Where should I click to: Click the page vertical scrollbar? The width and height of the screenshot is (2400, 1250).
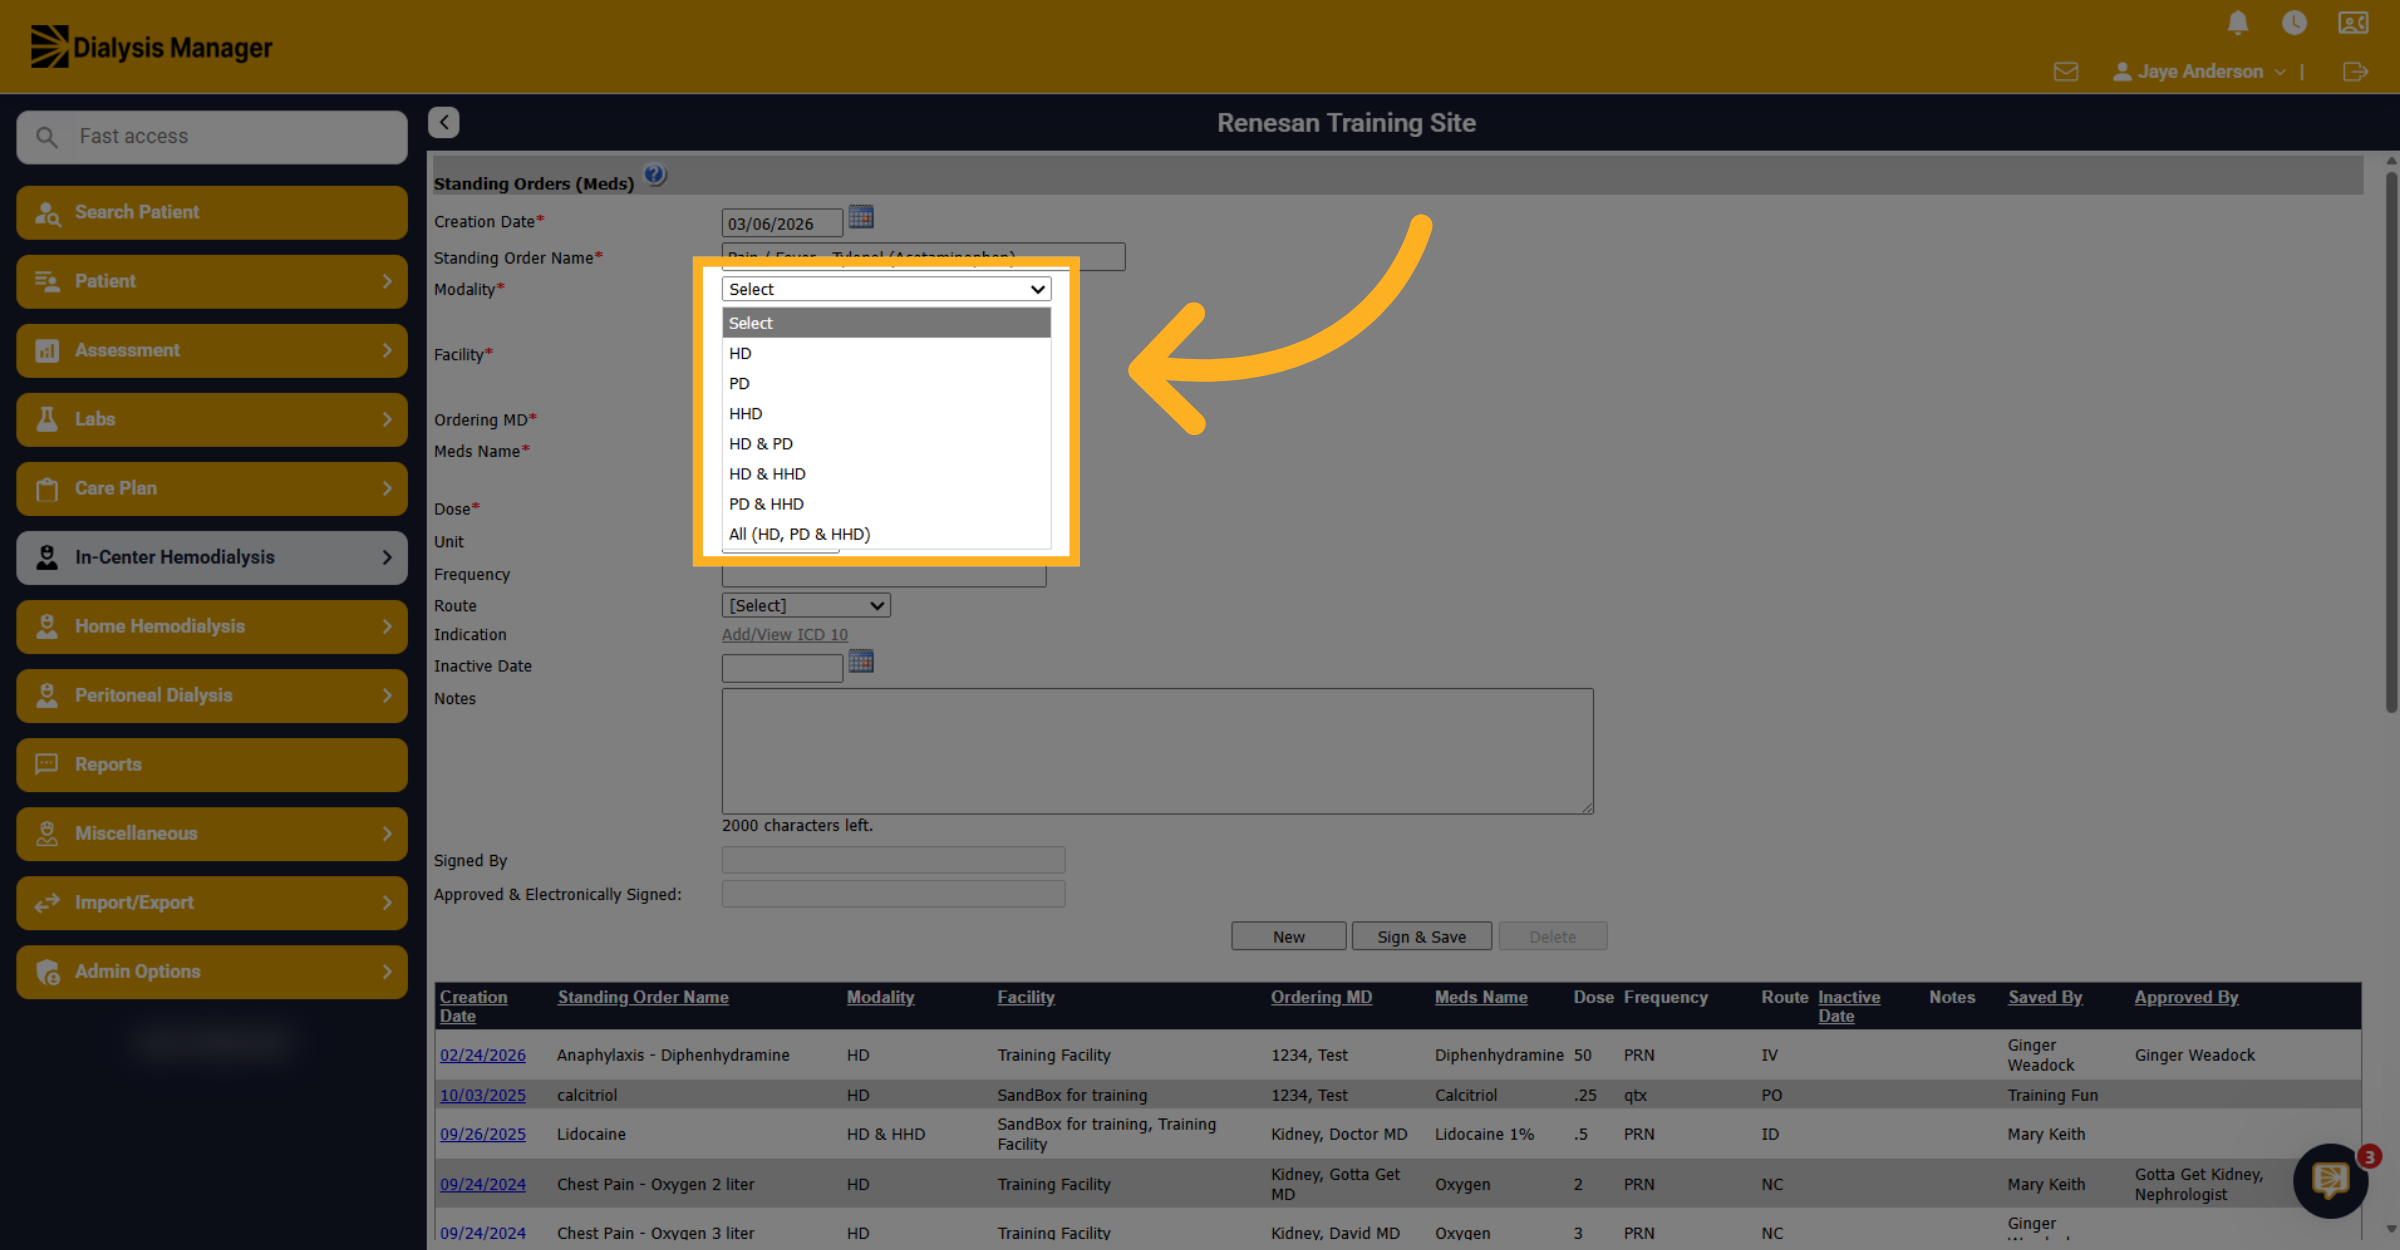[2391, 444]
